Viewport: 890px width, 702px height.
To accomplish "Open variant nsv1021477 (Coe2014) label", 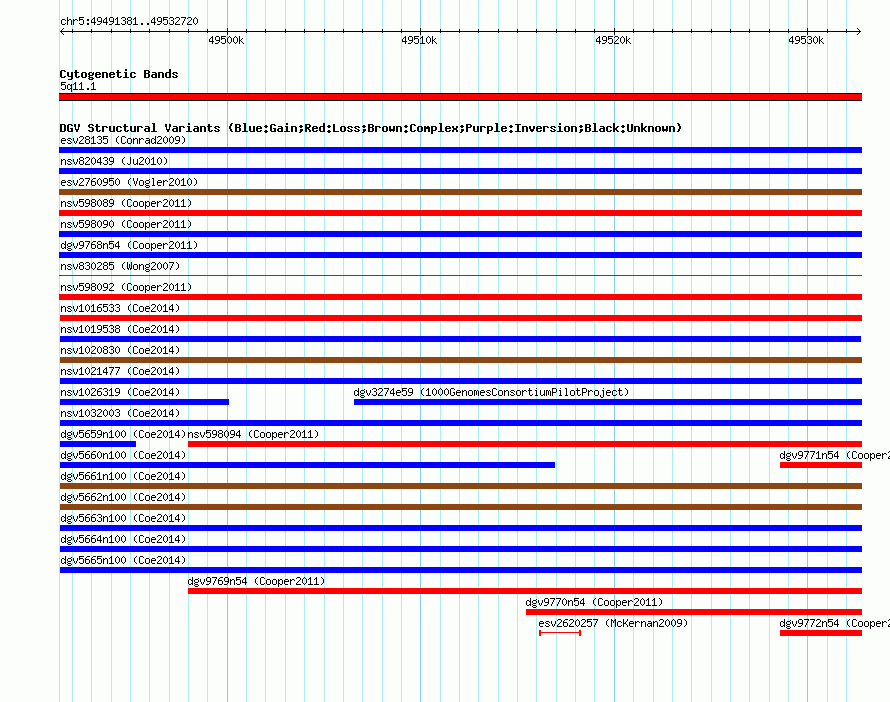I will click(x=120, y=371).
